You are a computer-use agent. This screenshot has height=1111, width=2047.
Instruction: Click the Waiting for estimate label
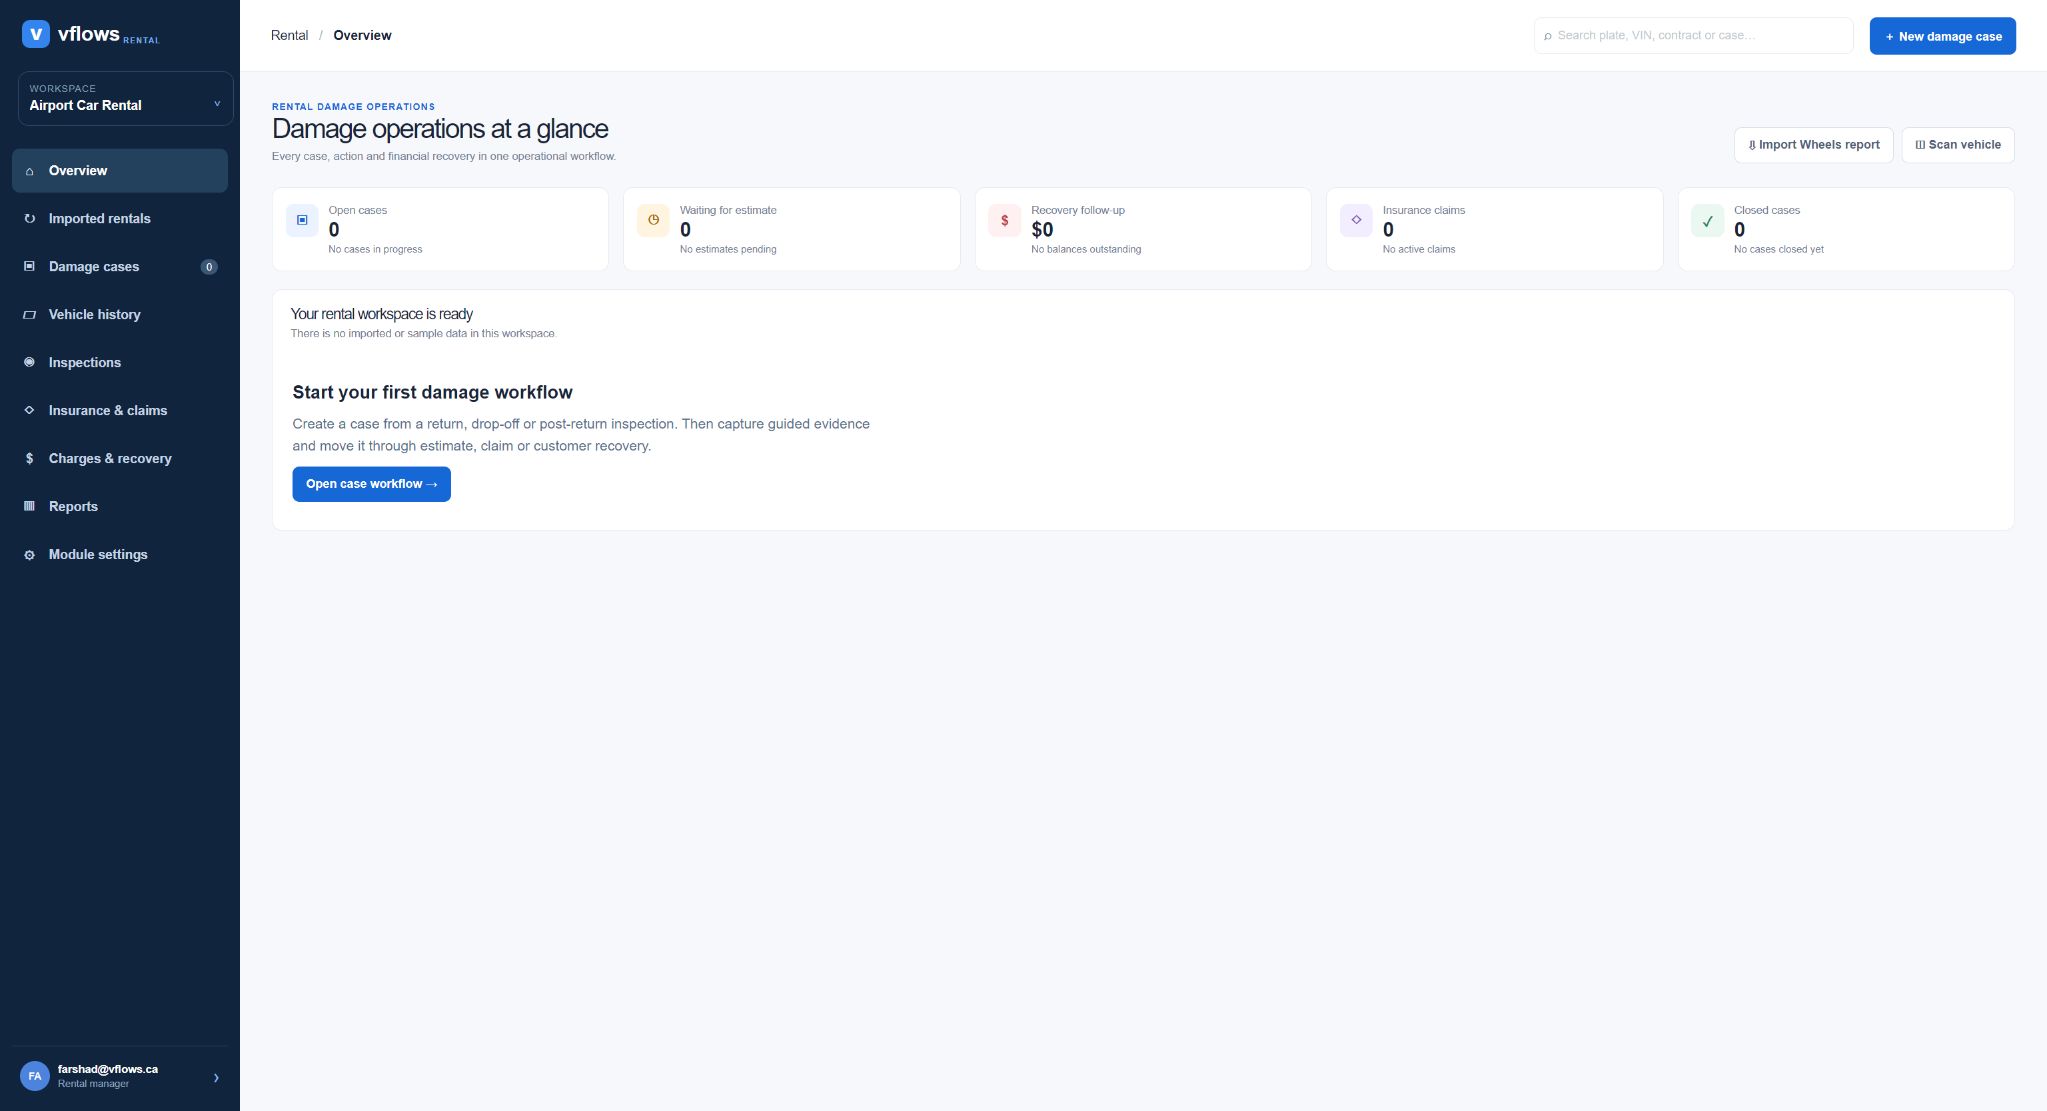[x=728, y=210]
